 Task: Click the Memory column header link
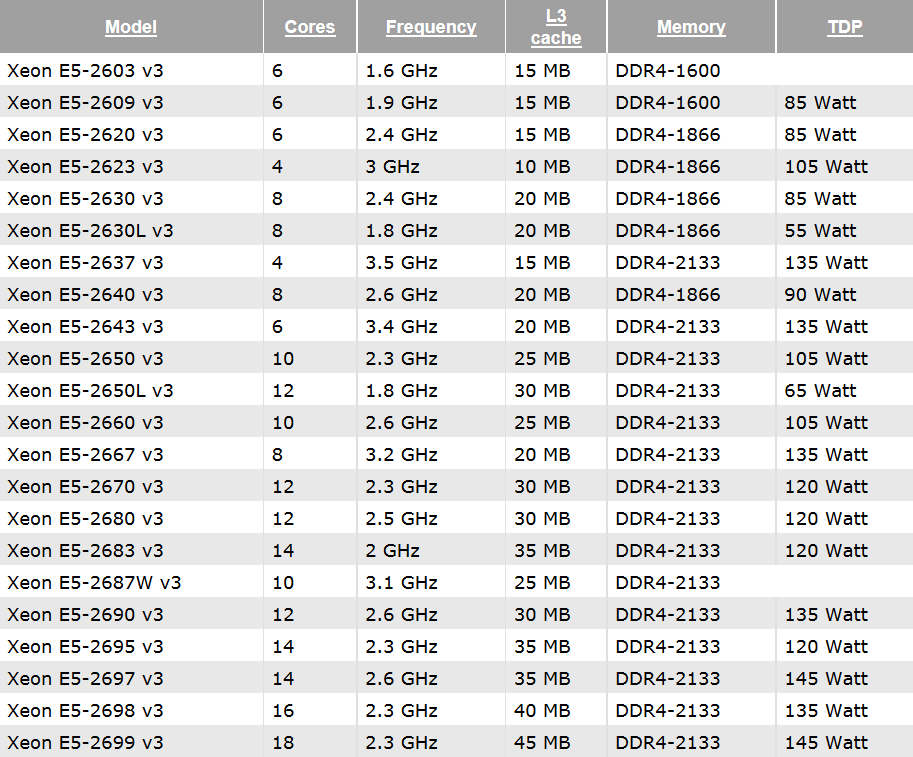[691, 27]
